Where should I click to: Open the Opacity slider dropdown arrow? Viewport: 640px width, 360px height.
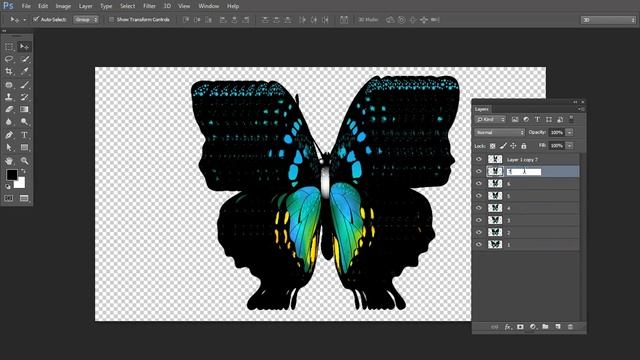coord(569,132)
